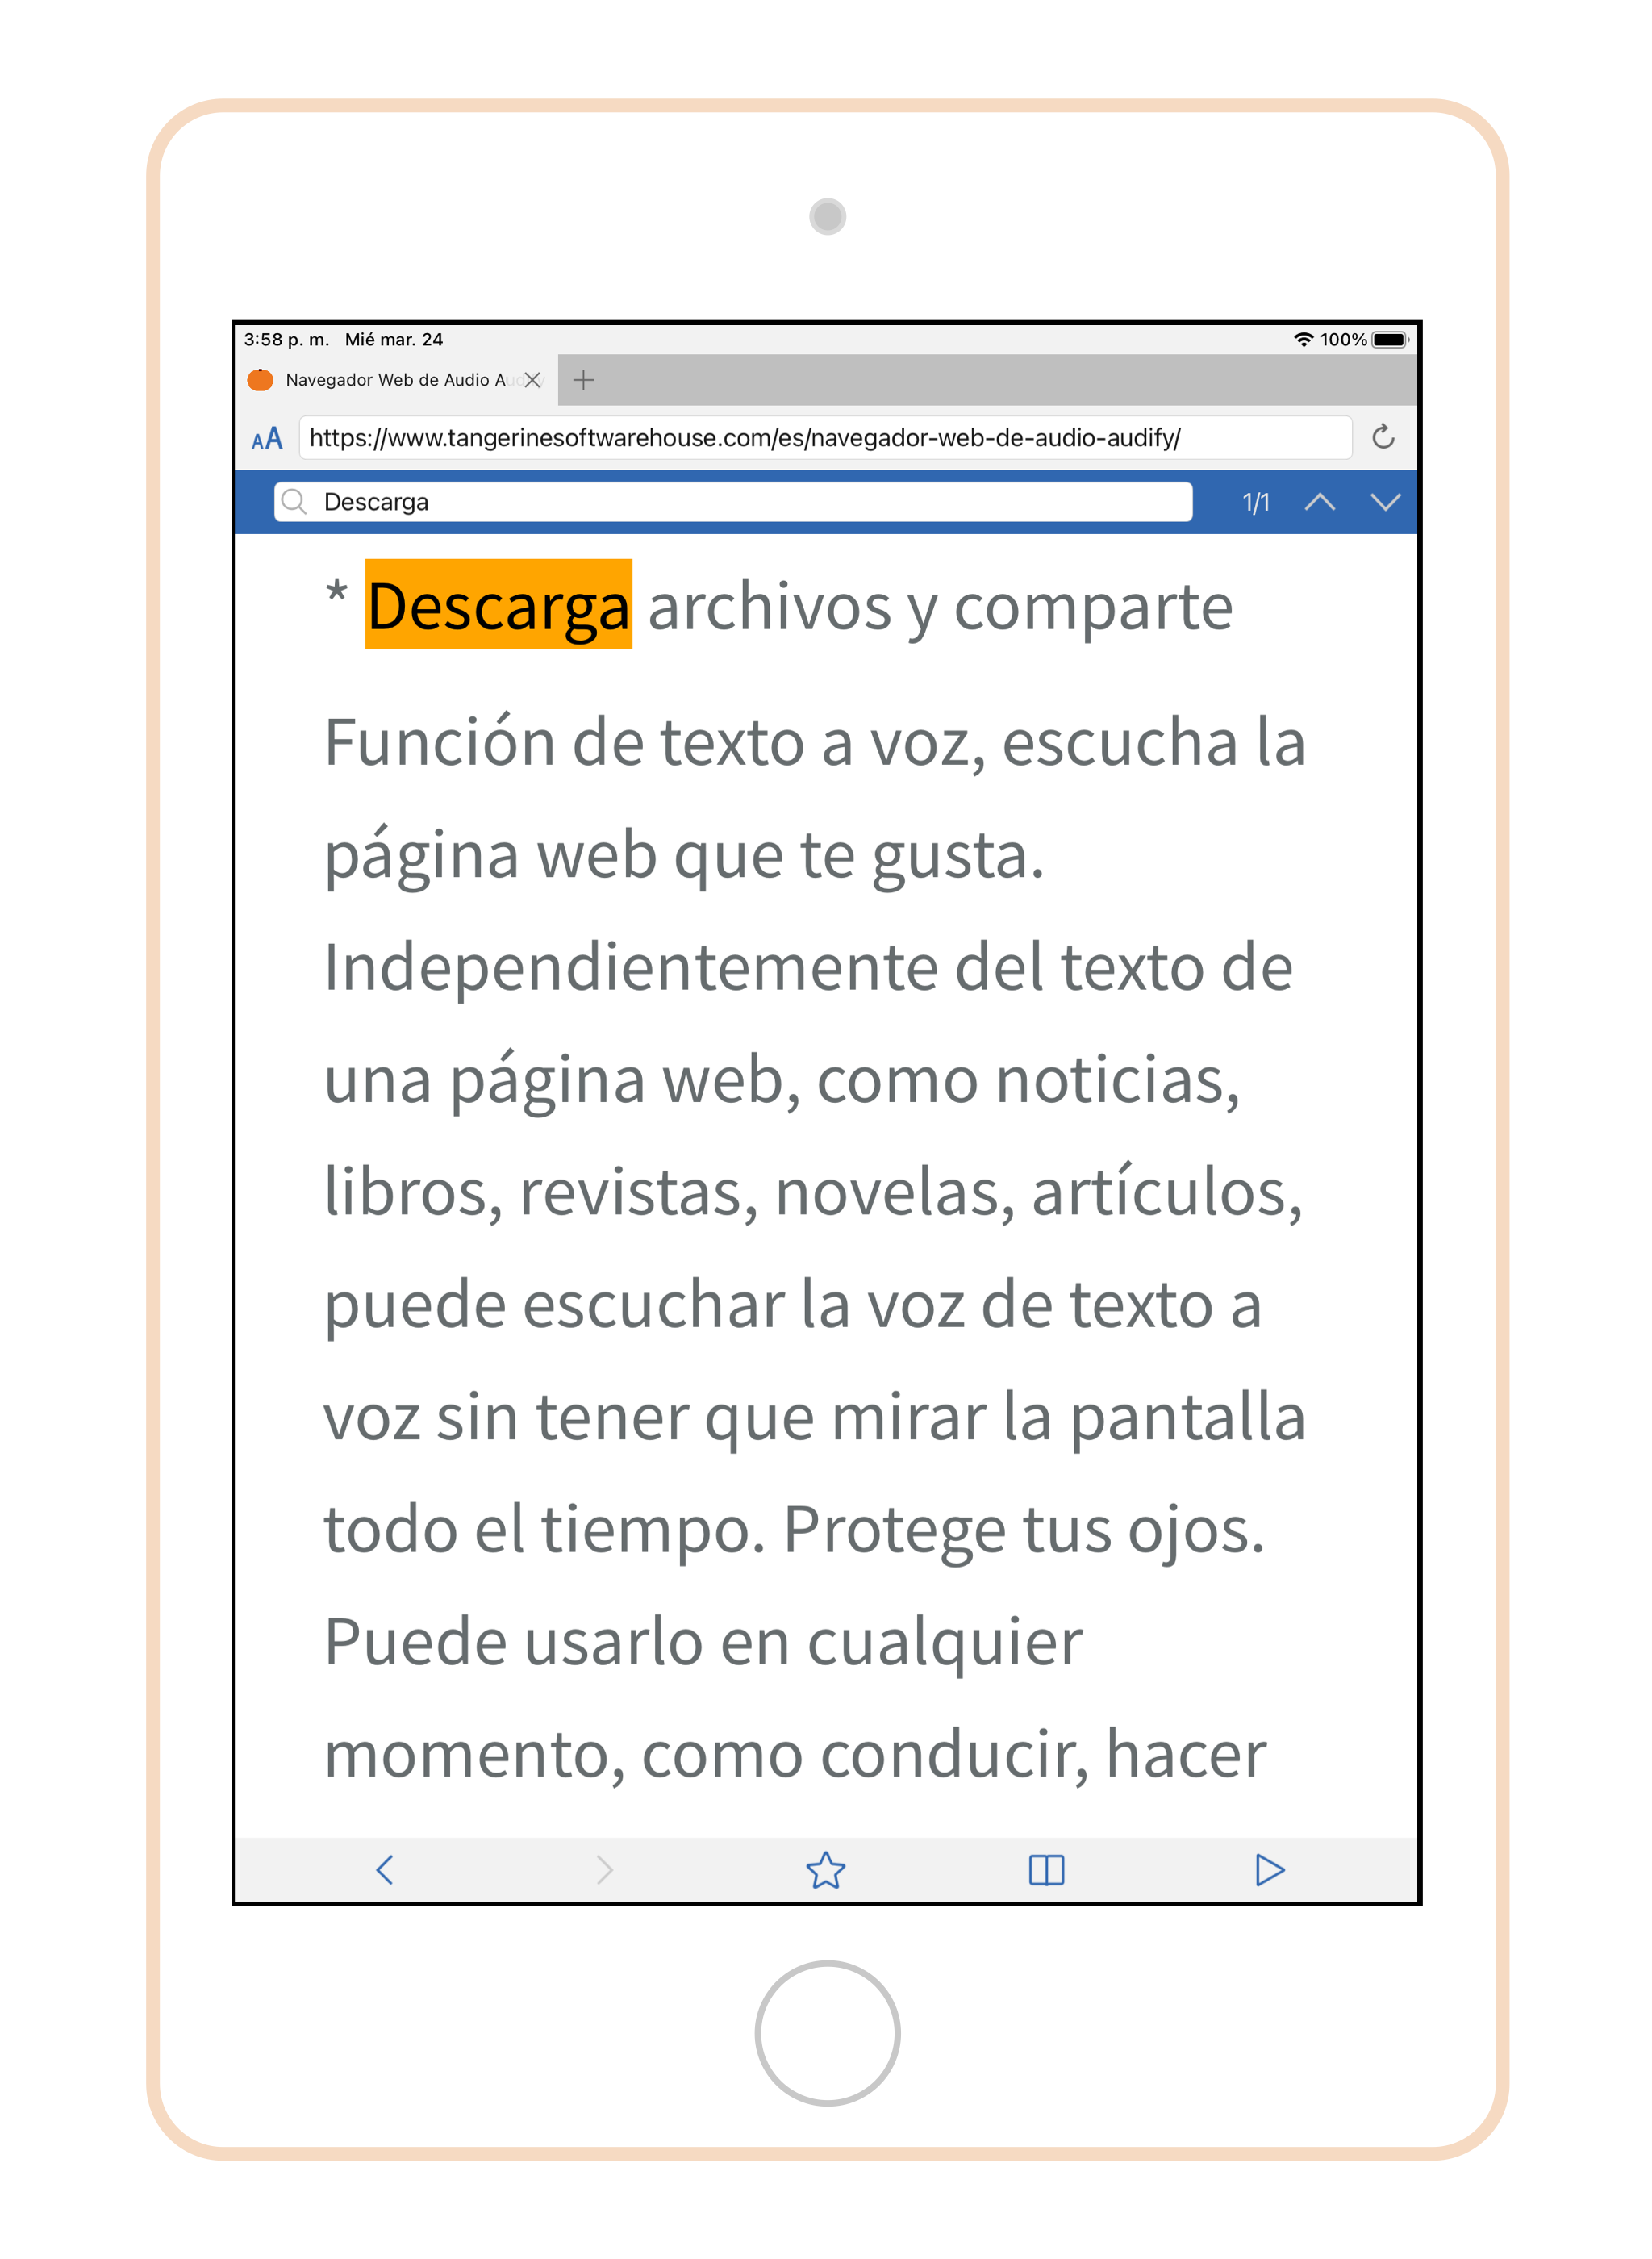Go forward with the right arrow
Image resolution: width=1652 pixels, height=2259 pixels.
(604, 1870)
